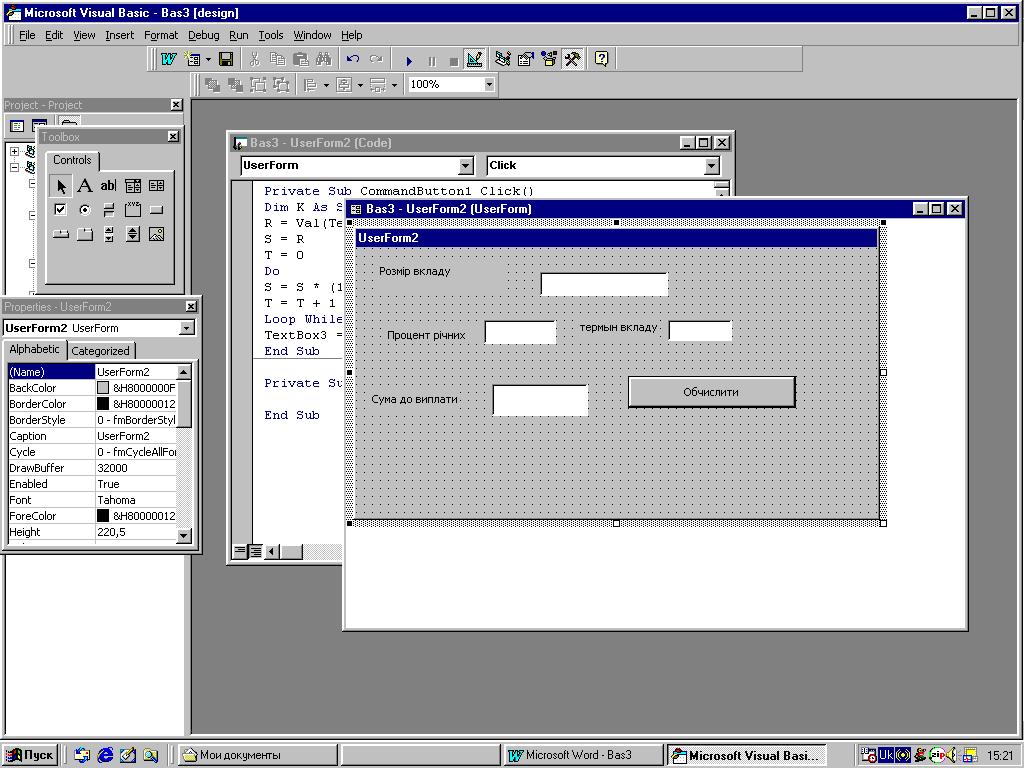Viewport: 1024px width, 768px height.
Task: Click the Group controls icon
Action: 258,85
